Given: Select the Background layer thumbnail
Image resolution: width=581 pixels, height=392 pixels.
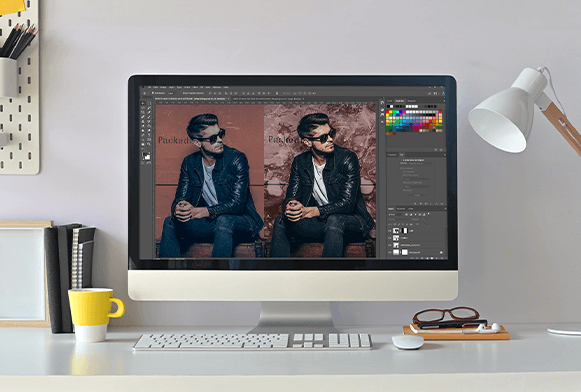Looking at the screenshot, I should point(396,252).
